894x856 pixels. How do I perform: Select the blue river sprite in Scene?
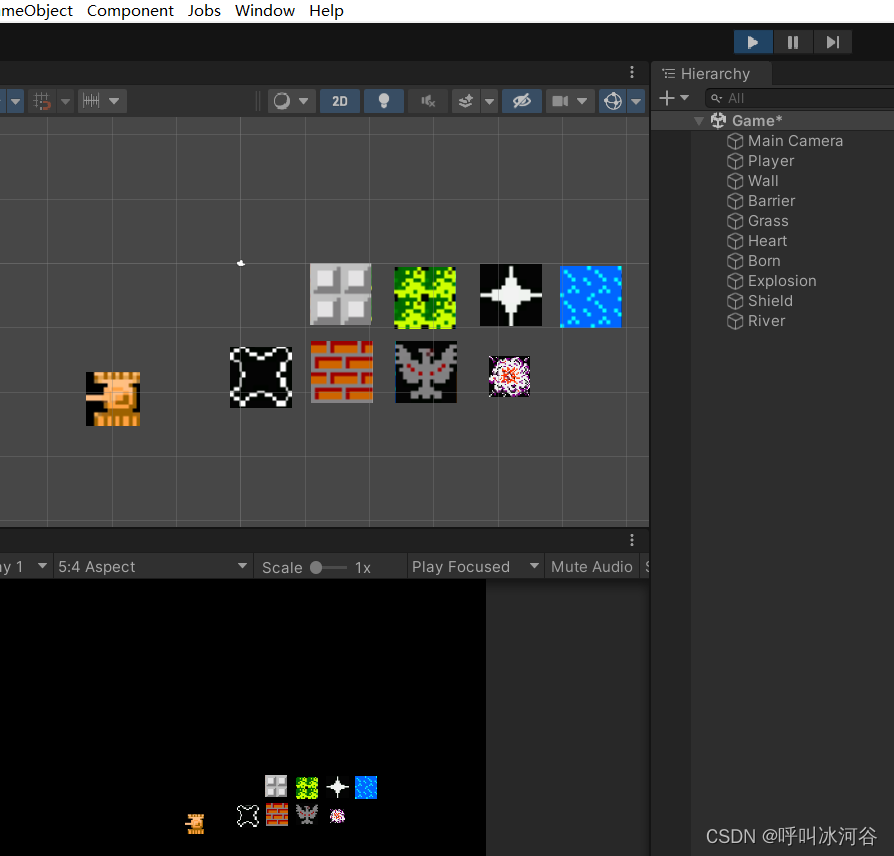591,297
